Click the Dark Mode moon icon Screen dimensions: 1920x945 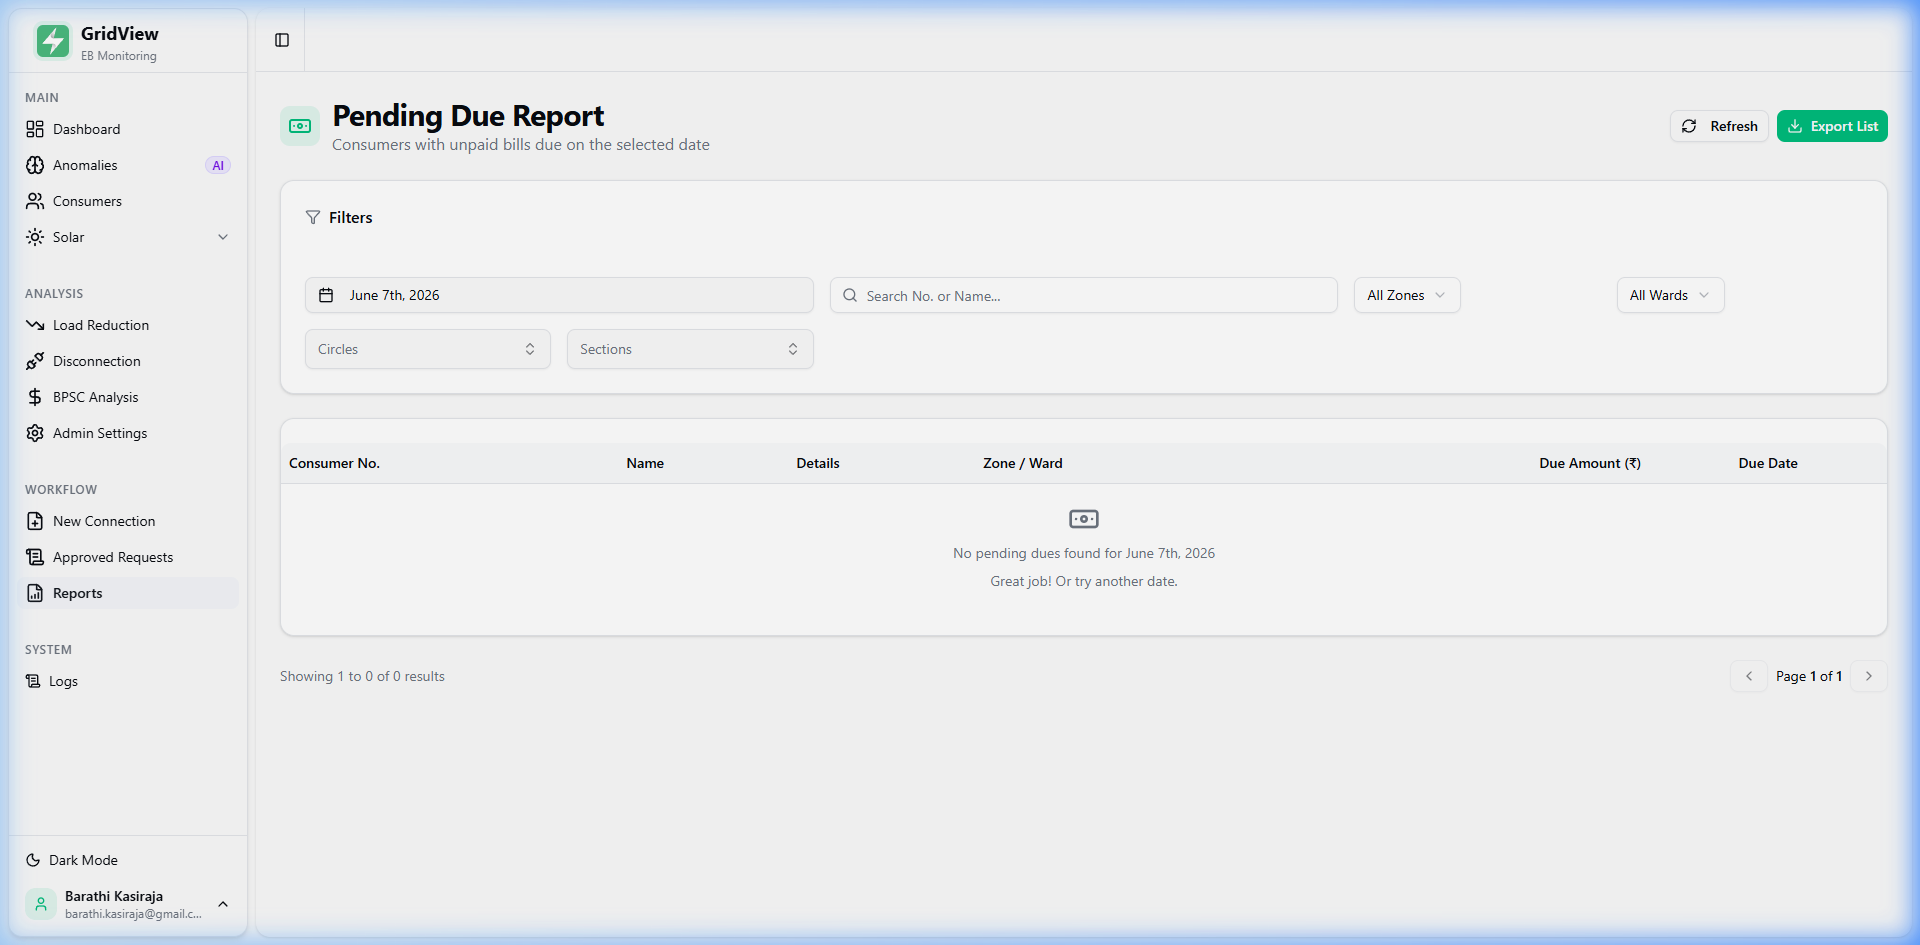click(x=33, y=860)
